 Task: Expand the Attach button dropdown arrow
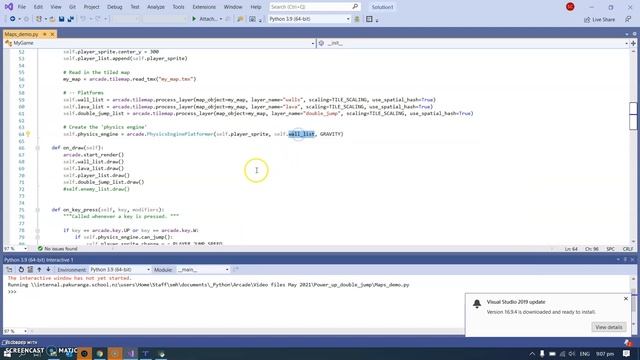pyautogui.click(x=221, y=19)
